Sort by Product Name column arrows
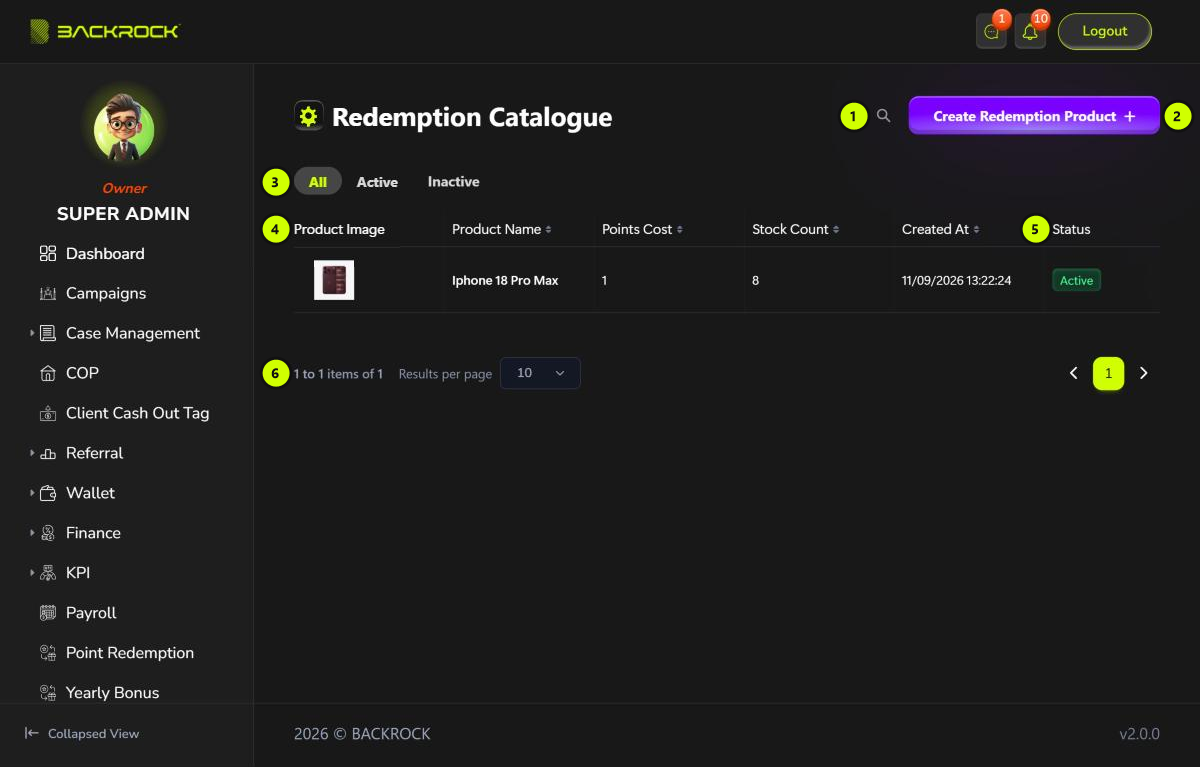The height and width of the screenshot is (767, 1200). pos(549,230)
